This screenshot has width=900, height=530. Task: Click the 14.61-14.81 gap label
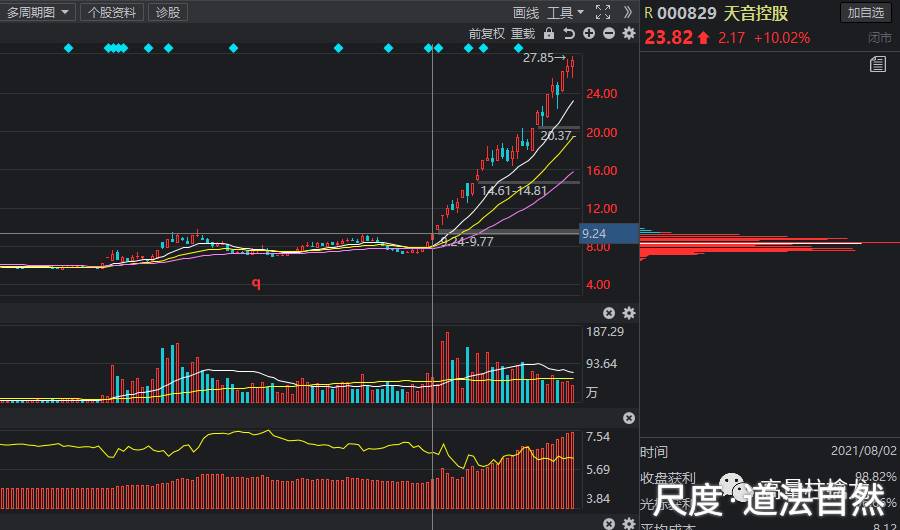pos(514,191)
